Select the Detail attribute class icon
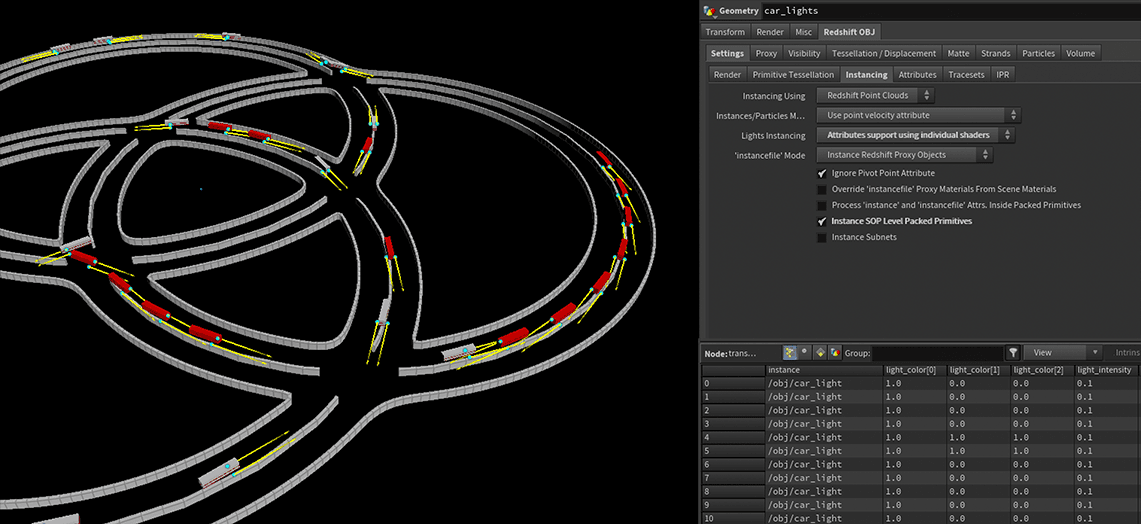Screen dimensions: 1141x524 click(x=834, y=353)
